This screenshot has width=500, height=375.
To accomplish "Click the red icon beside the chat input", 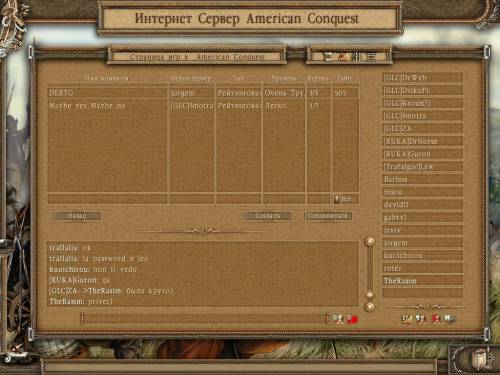I will tap(352, 319).
